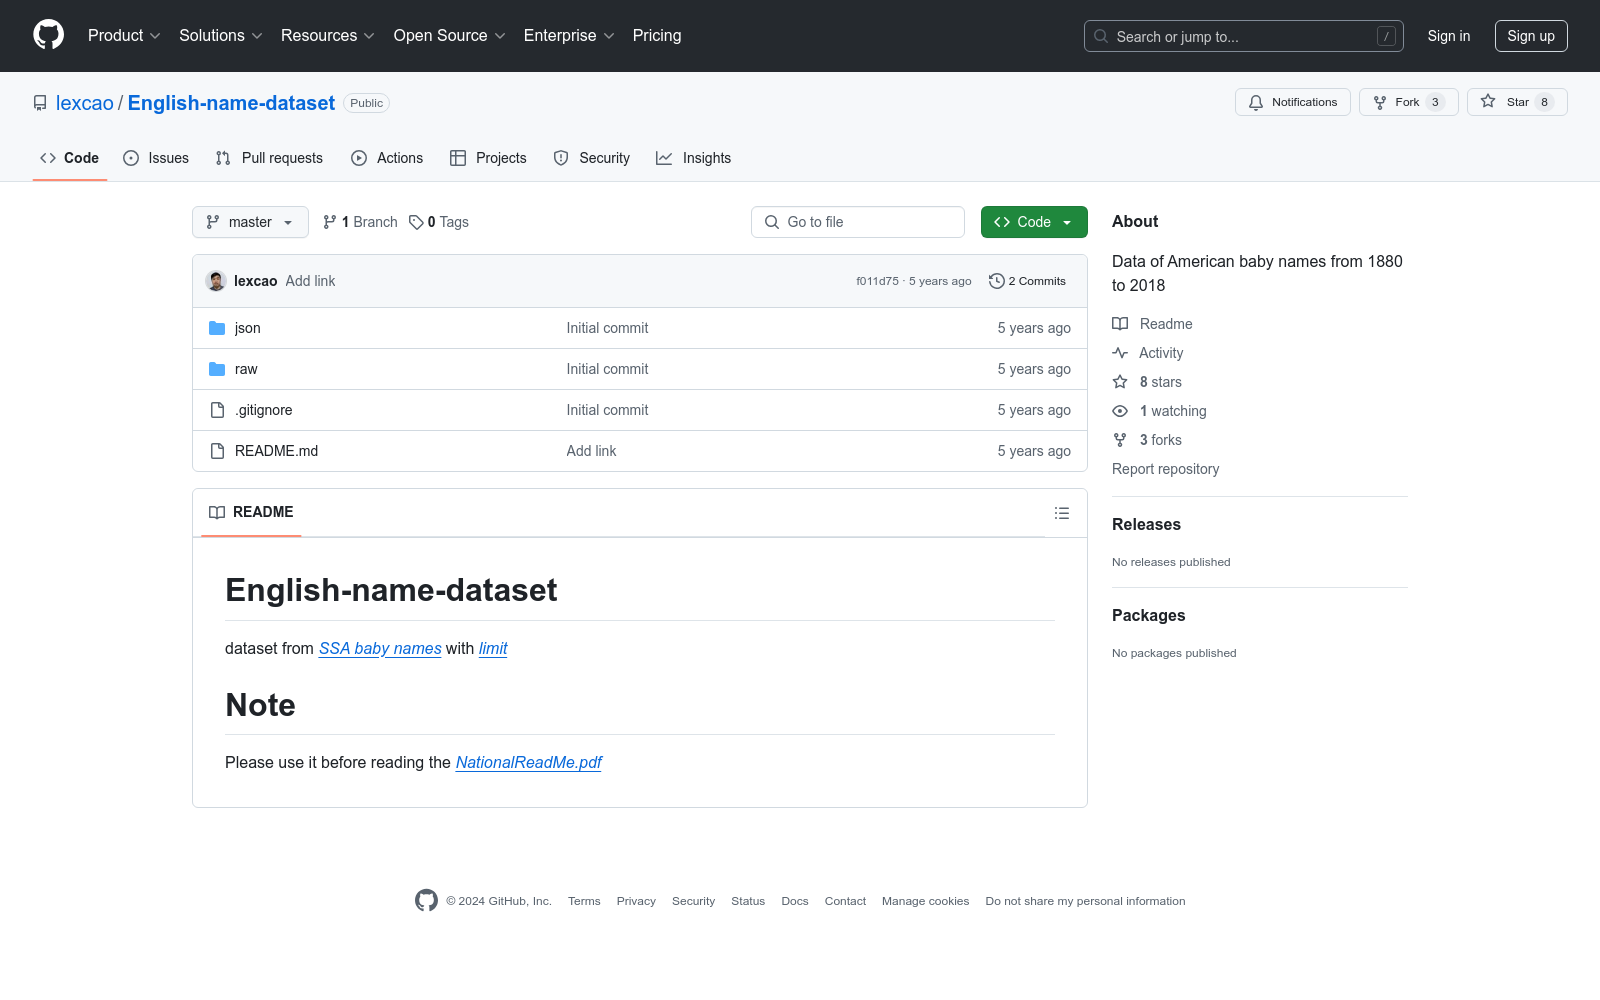
Task: Expand the Solutions menu
Action: 221,35
